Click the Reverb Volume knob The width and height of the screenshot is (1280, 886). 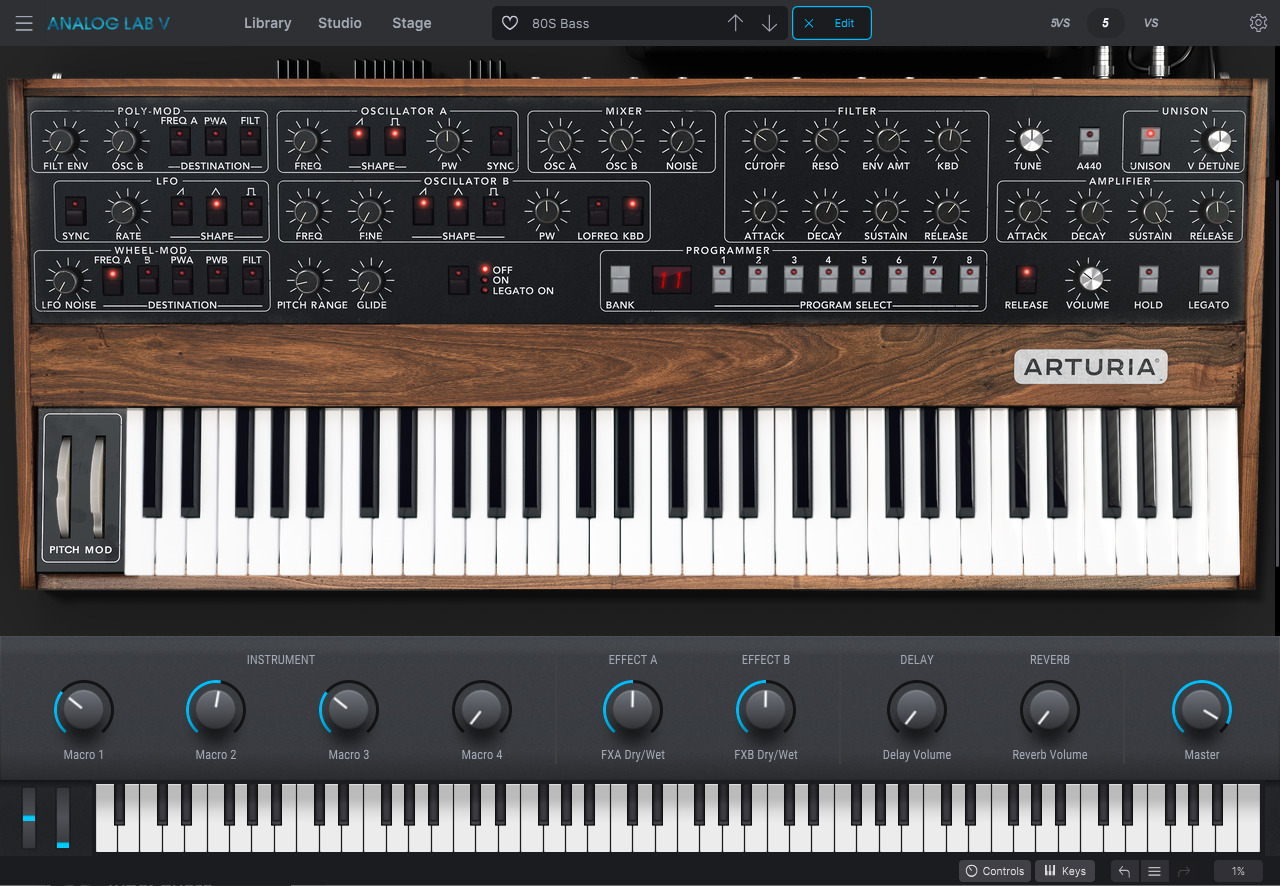coord(1049,710)
